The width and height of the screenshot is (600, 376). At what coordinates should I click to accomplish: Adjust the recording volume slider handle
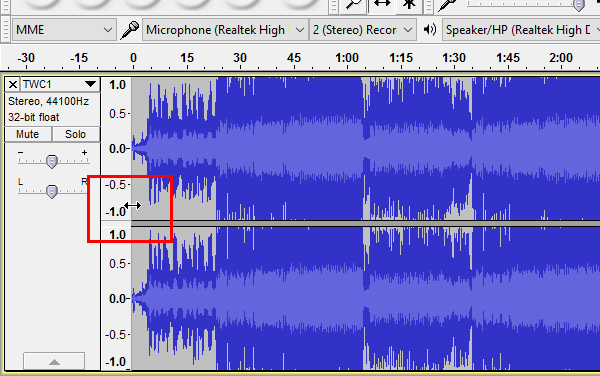coord(579,5)
